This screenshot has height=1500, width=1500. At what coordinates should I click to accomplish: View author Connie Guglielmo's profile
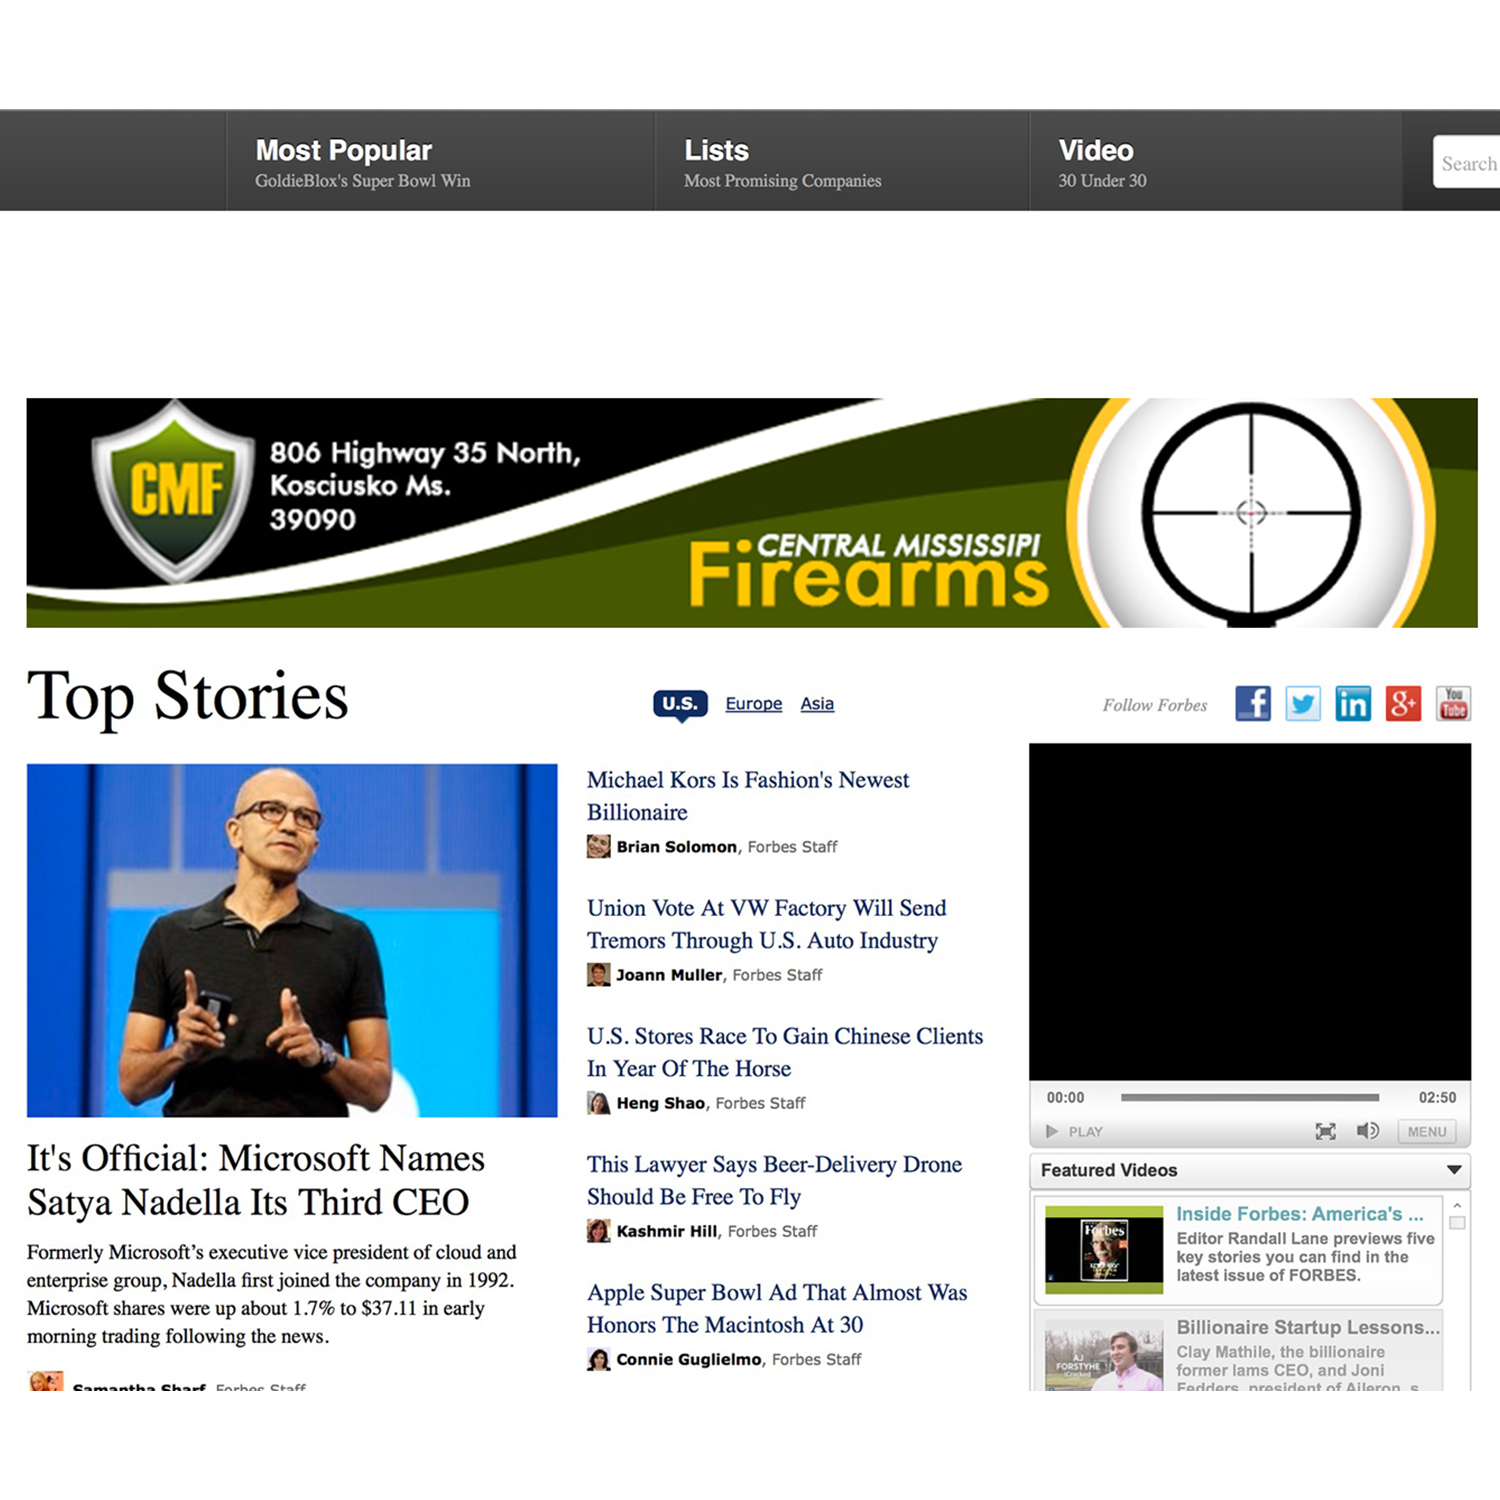pyautogui.click(x=689, y=1359)
